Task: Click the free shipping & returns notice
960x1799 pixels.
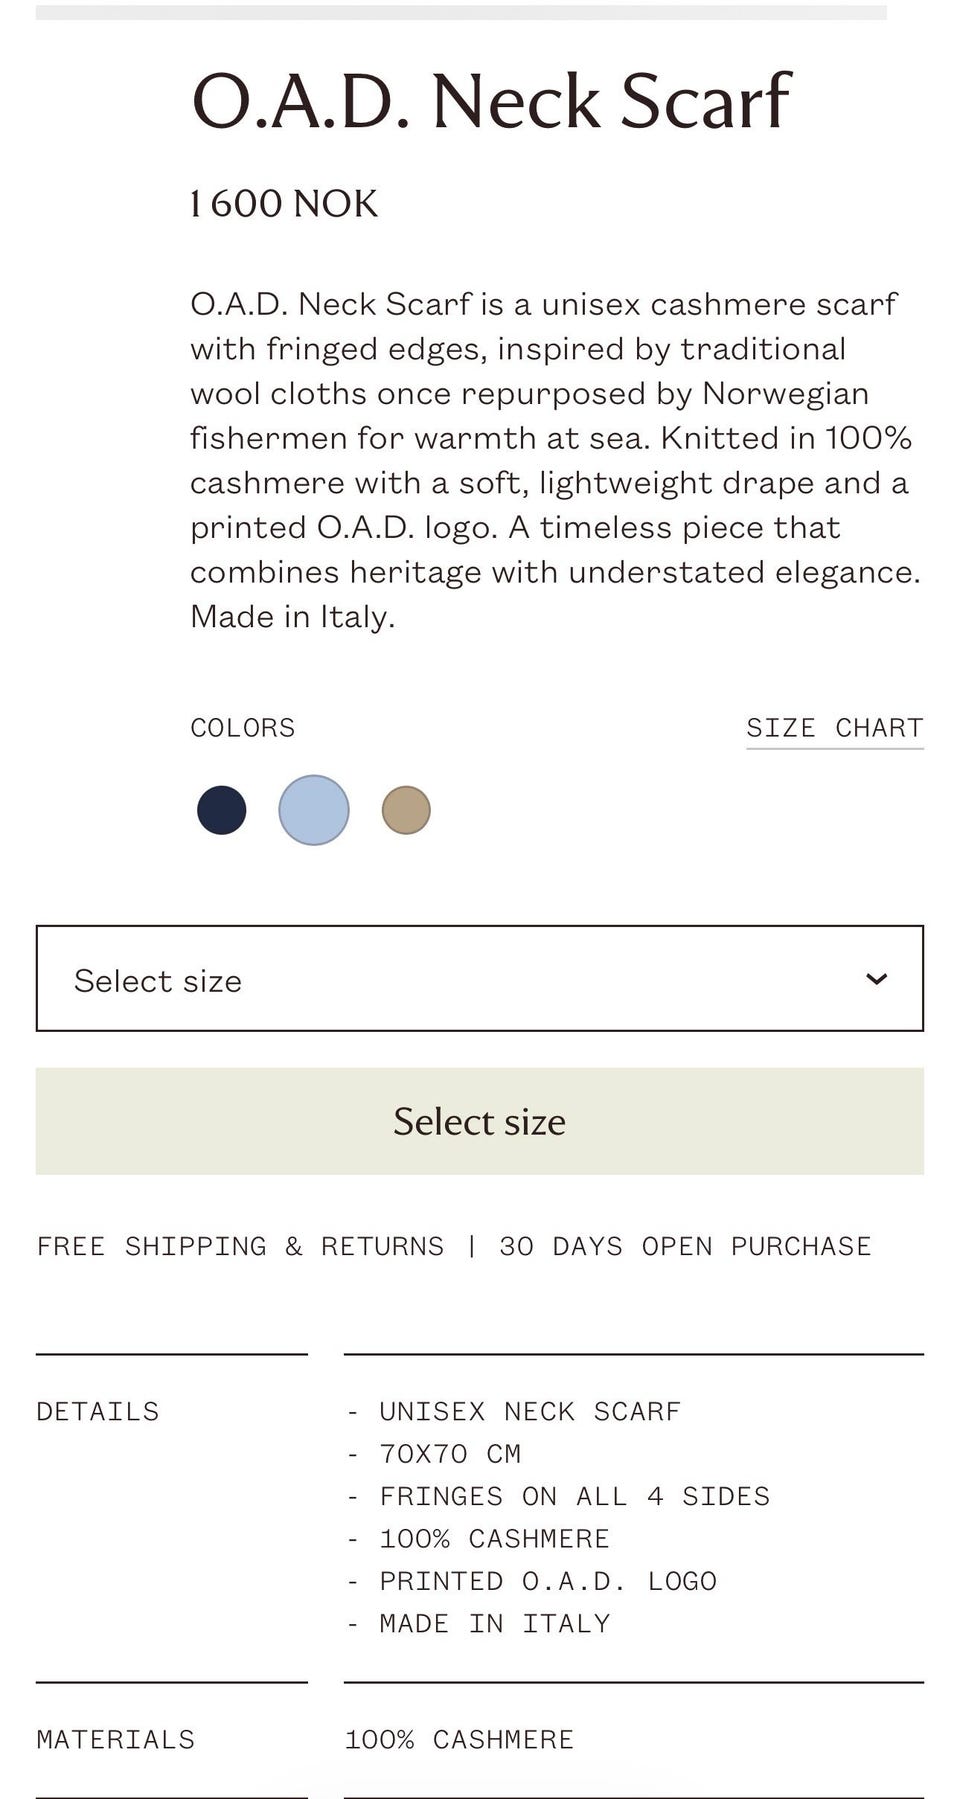Action: tap(454, 1246)
